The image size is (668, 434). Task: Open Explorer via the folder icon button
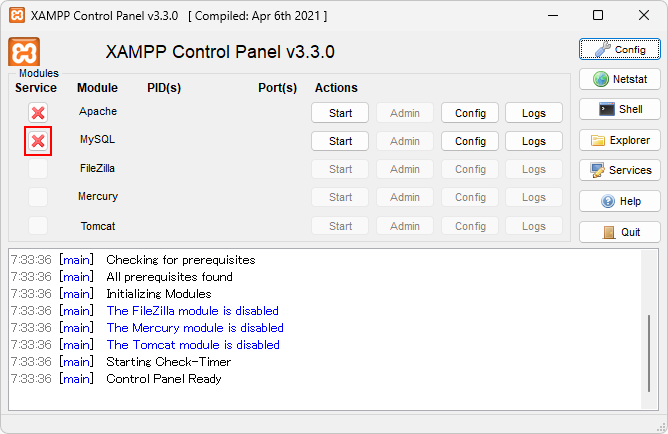click(619, 140)
